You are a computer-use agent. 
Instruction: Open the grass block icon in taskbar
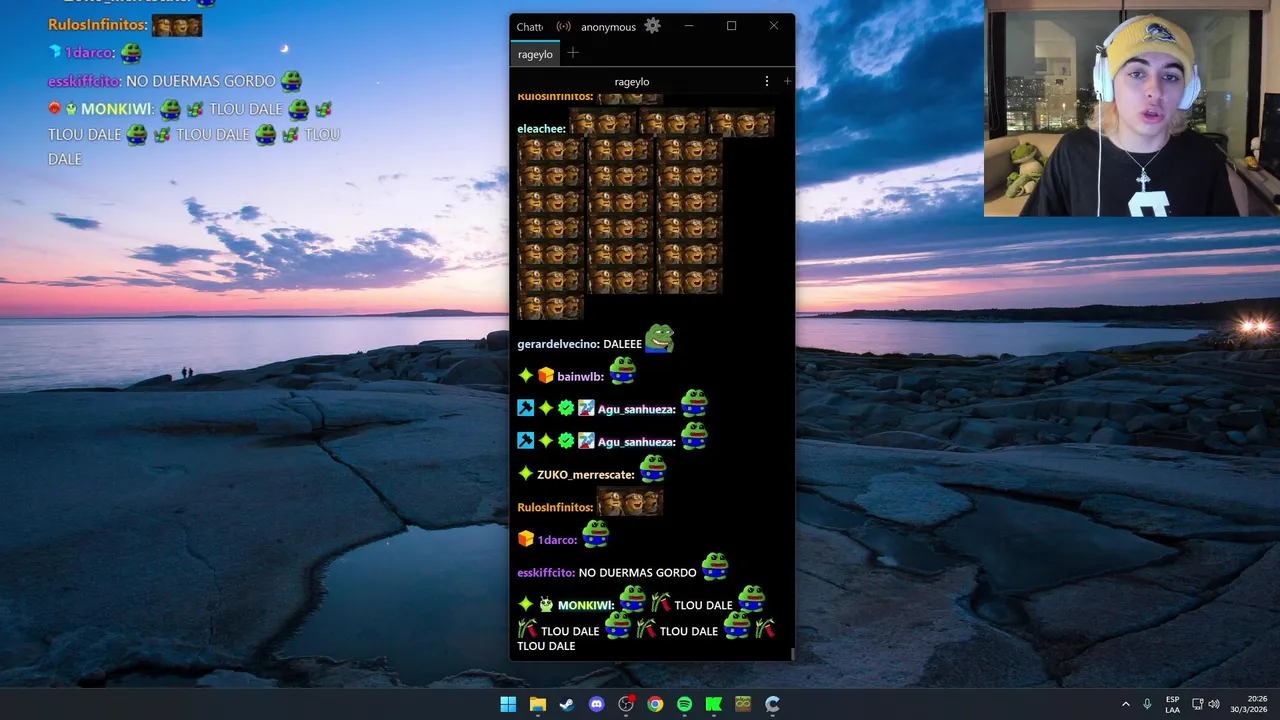coord(743,704)
